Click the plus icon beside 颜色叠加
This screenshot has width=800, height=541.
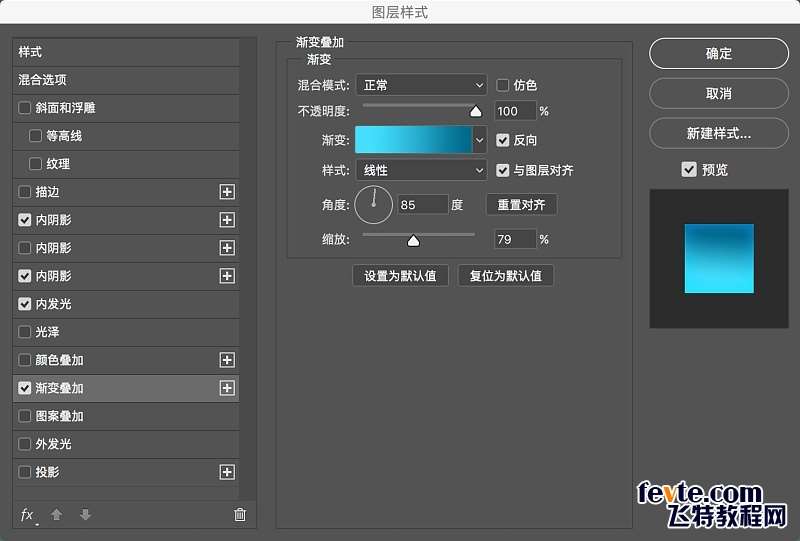pyautogui.click(x=227, y=360)
